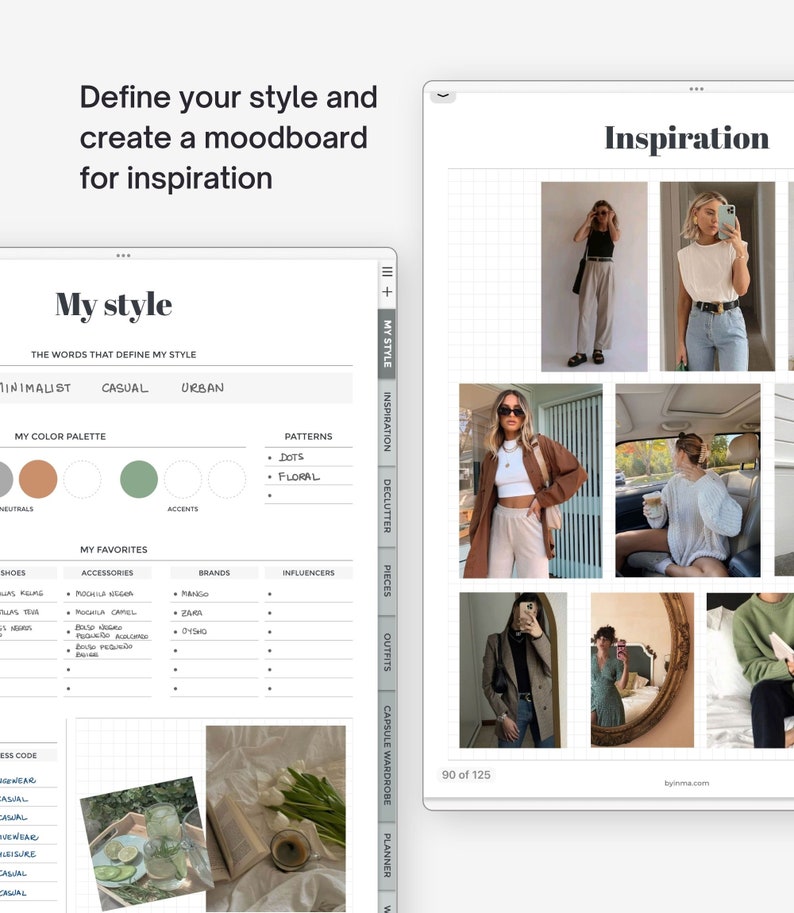Select photo of person in green sweater reading
The image size is (794, 913).
coord(750,670)
